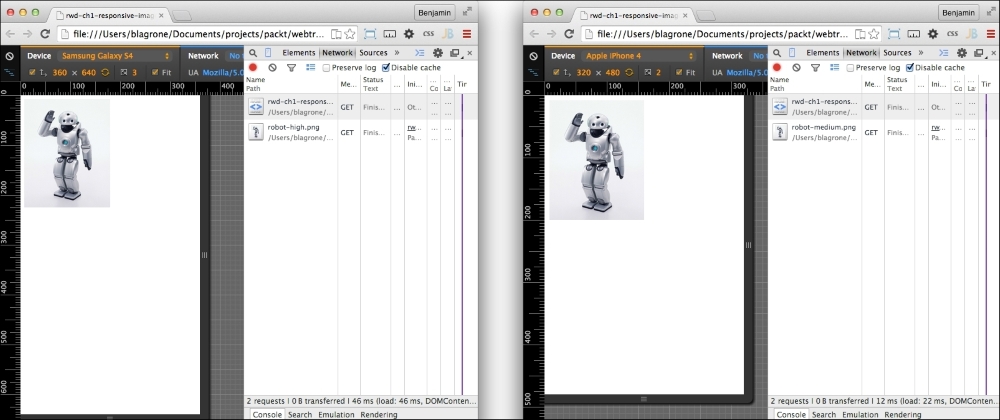The width and height of the screenshot is (1000, 420).
Task: Click the JB extension icon in the right window
Action: [972, 34]
